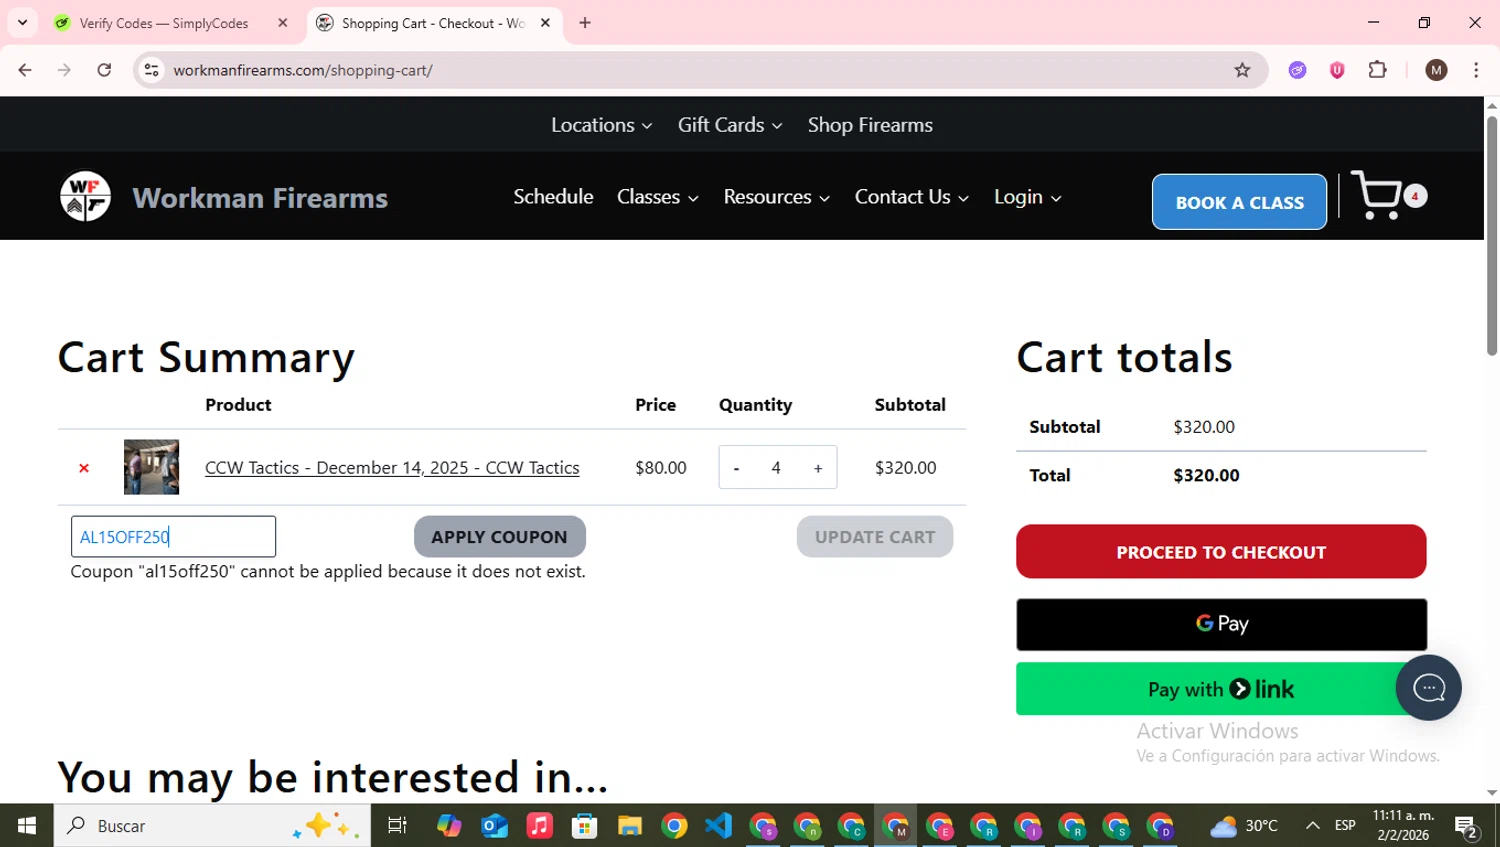Click the Workman Firearms site title
Viewport: 1500px width, 847px height.
click(260, 198)
